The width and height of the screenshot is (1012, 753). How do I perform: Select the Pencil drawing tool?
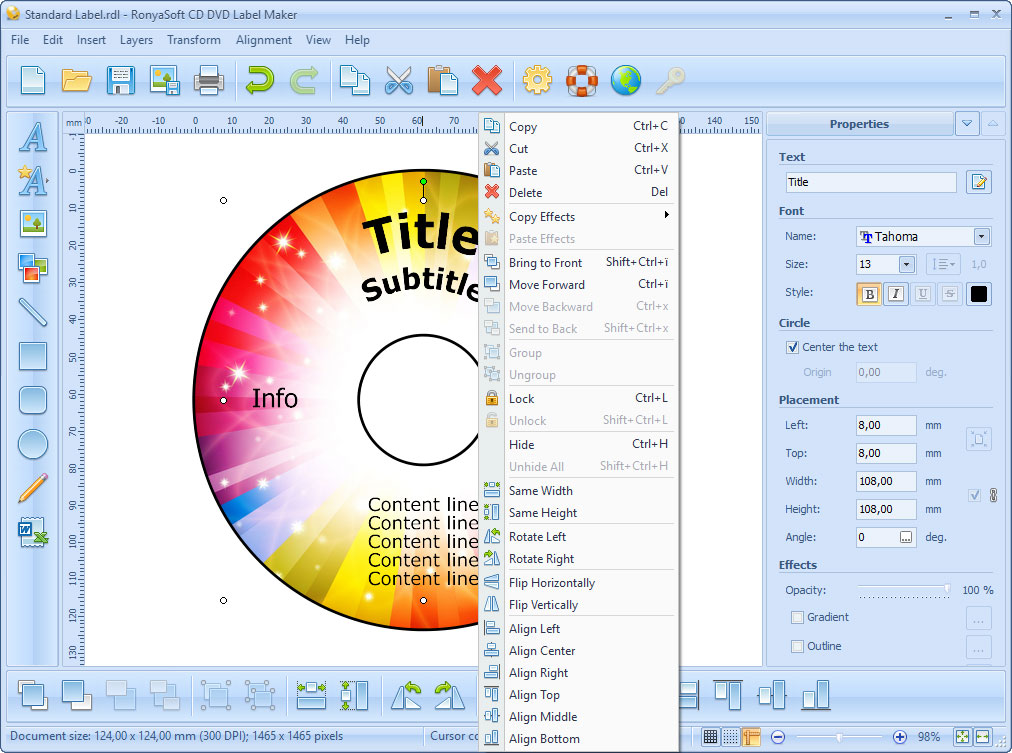click(33, 488)
